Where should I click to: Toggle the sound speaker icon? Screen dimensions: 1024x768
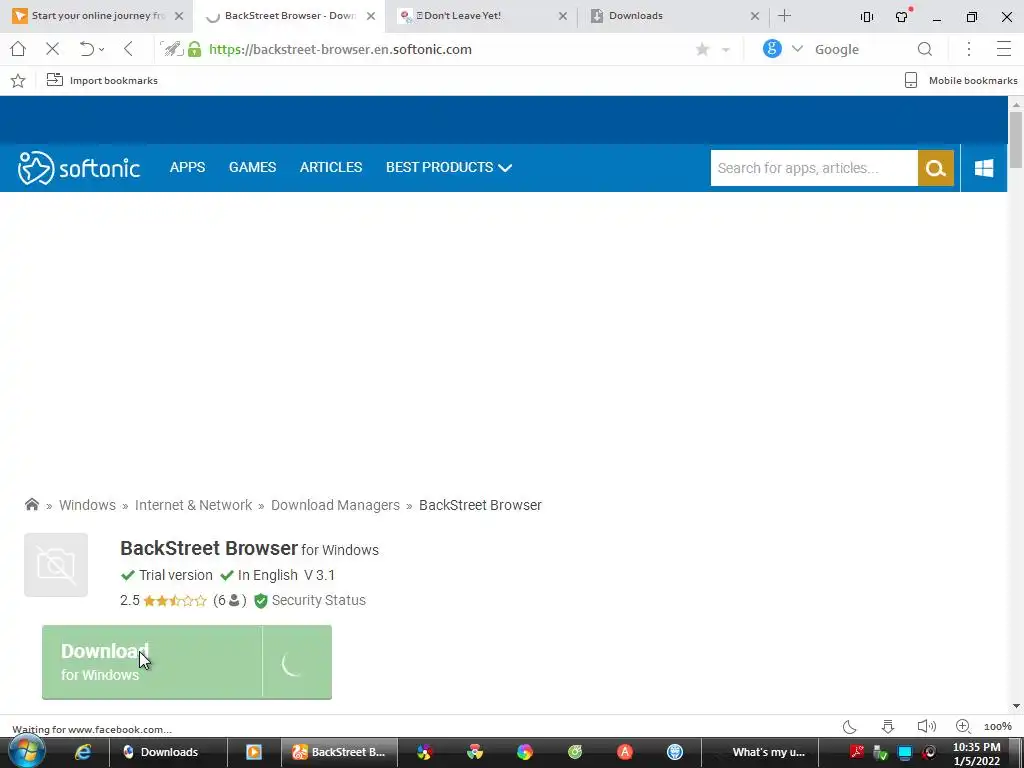pos(926,726)
